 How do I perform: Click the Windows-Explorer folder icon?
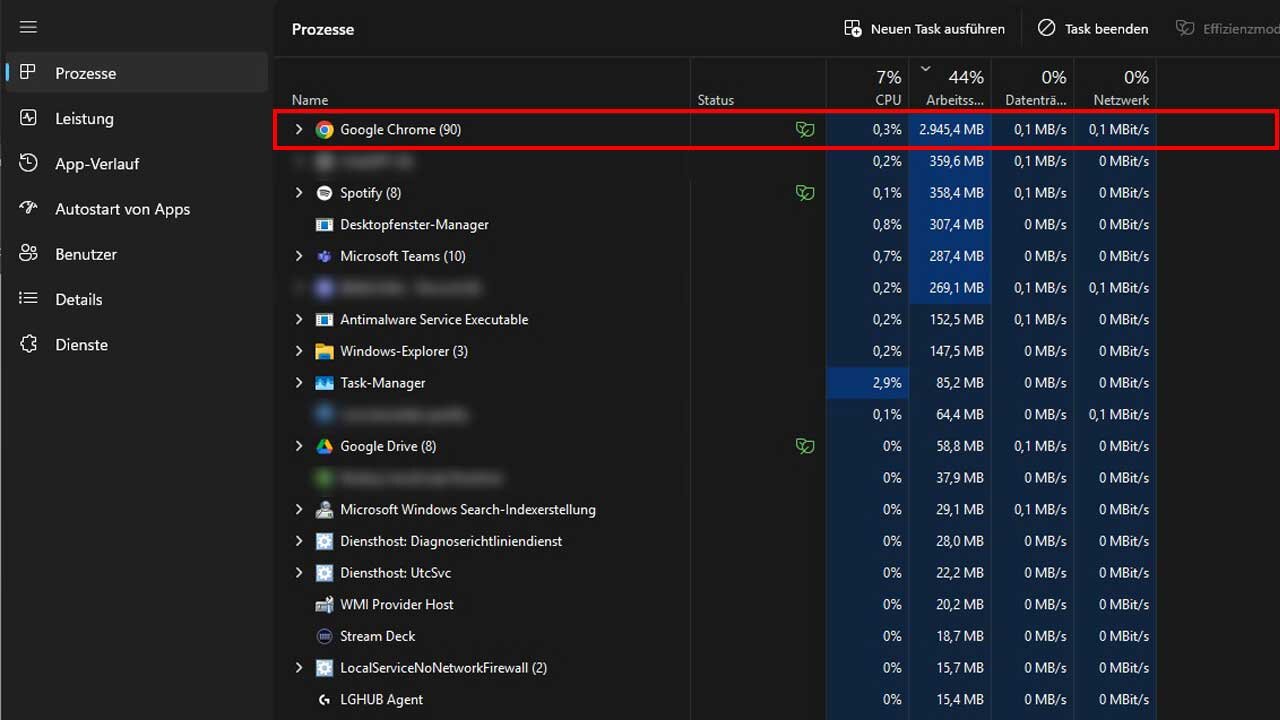click(324, 351)
